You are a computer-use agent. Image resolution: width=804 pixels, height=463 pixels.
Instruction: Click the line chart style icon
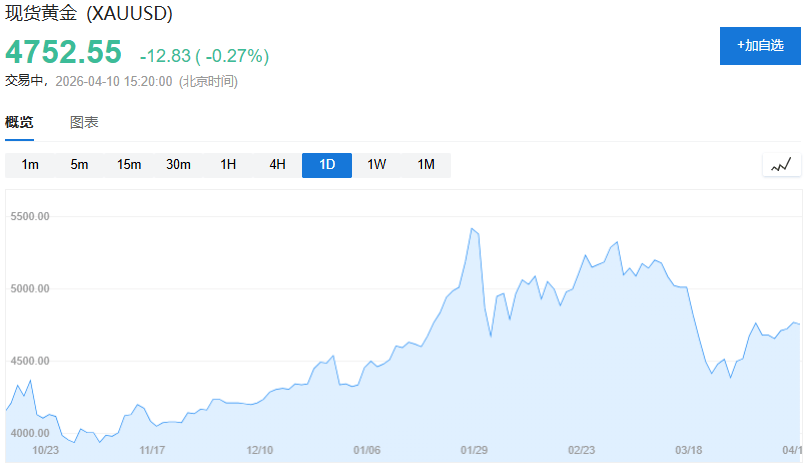(x=781, y=165)
